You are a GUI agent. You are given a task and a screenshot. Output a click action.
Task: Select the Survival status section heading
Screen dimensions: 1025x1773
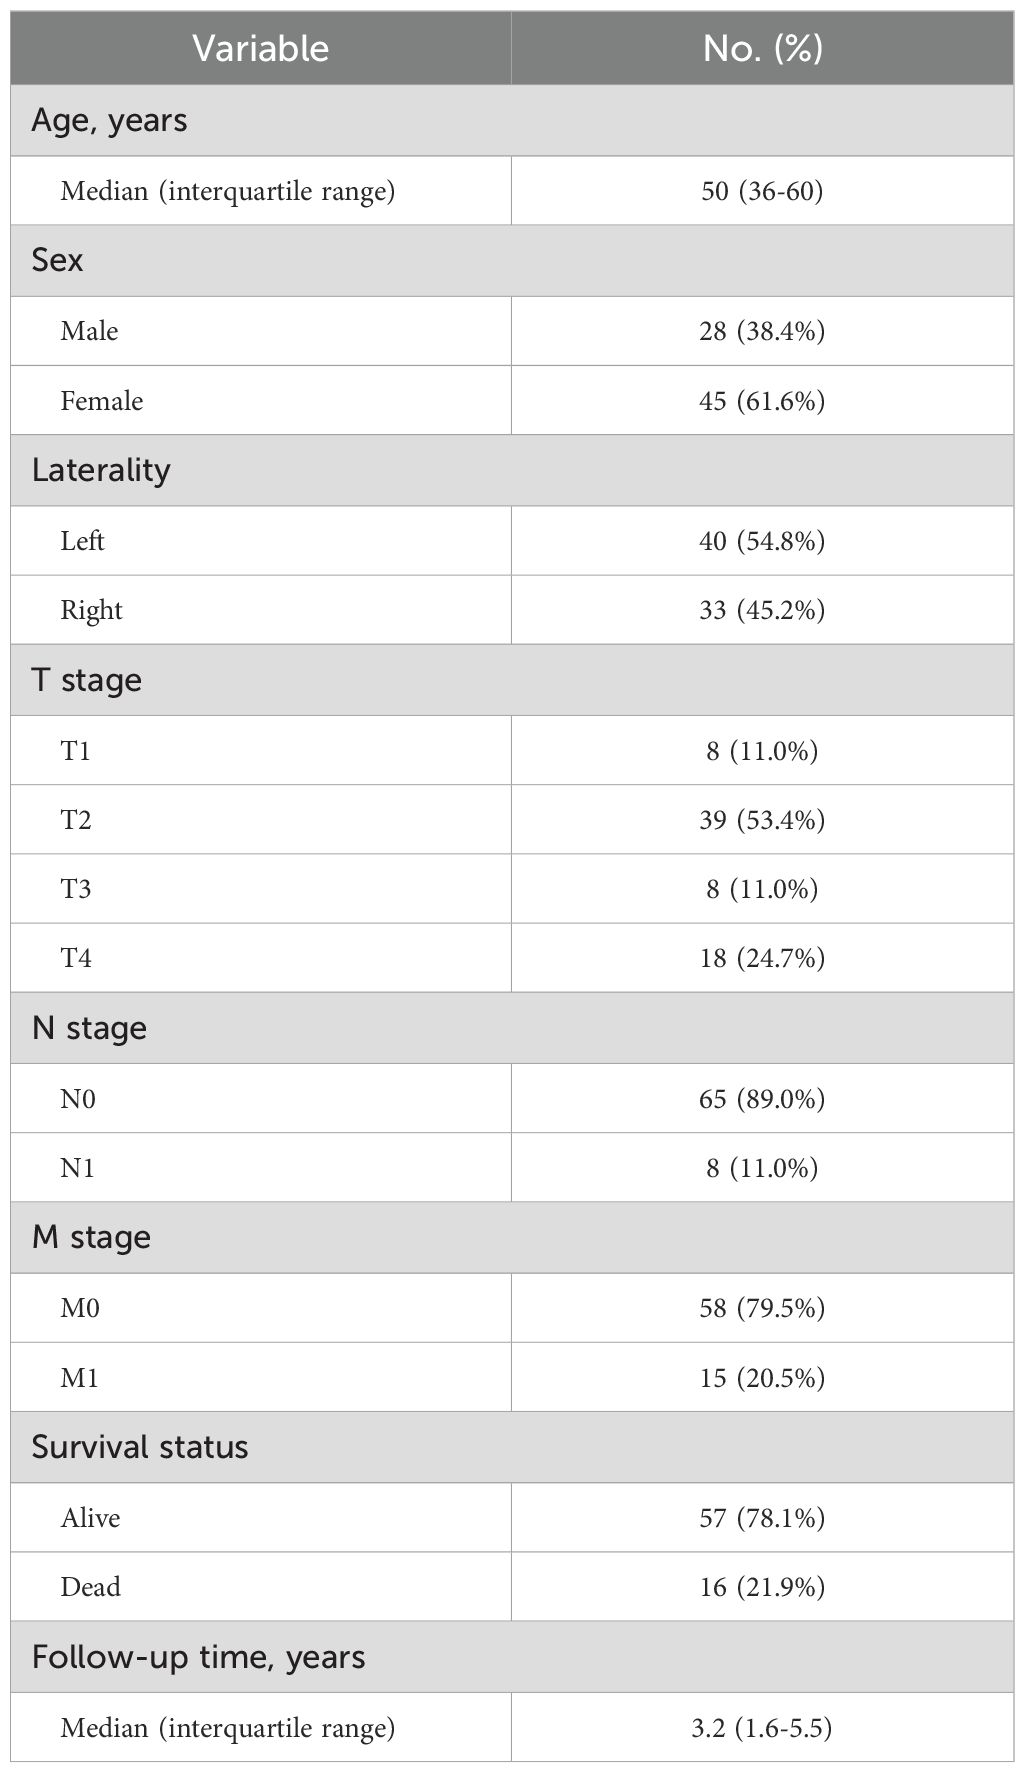(140, 1447)
